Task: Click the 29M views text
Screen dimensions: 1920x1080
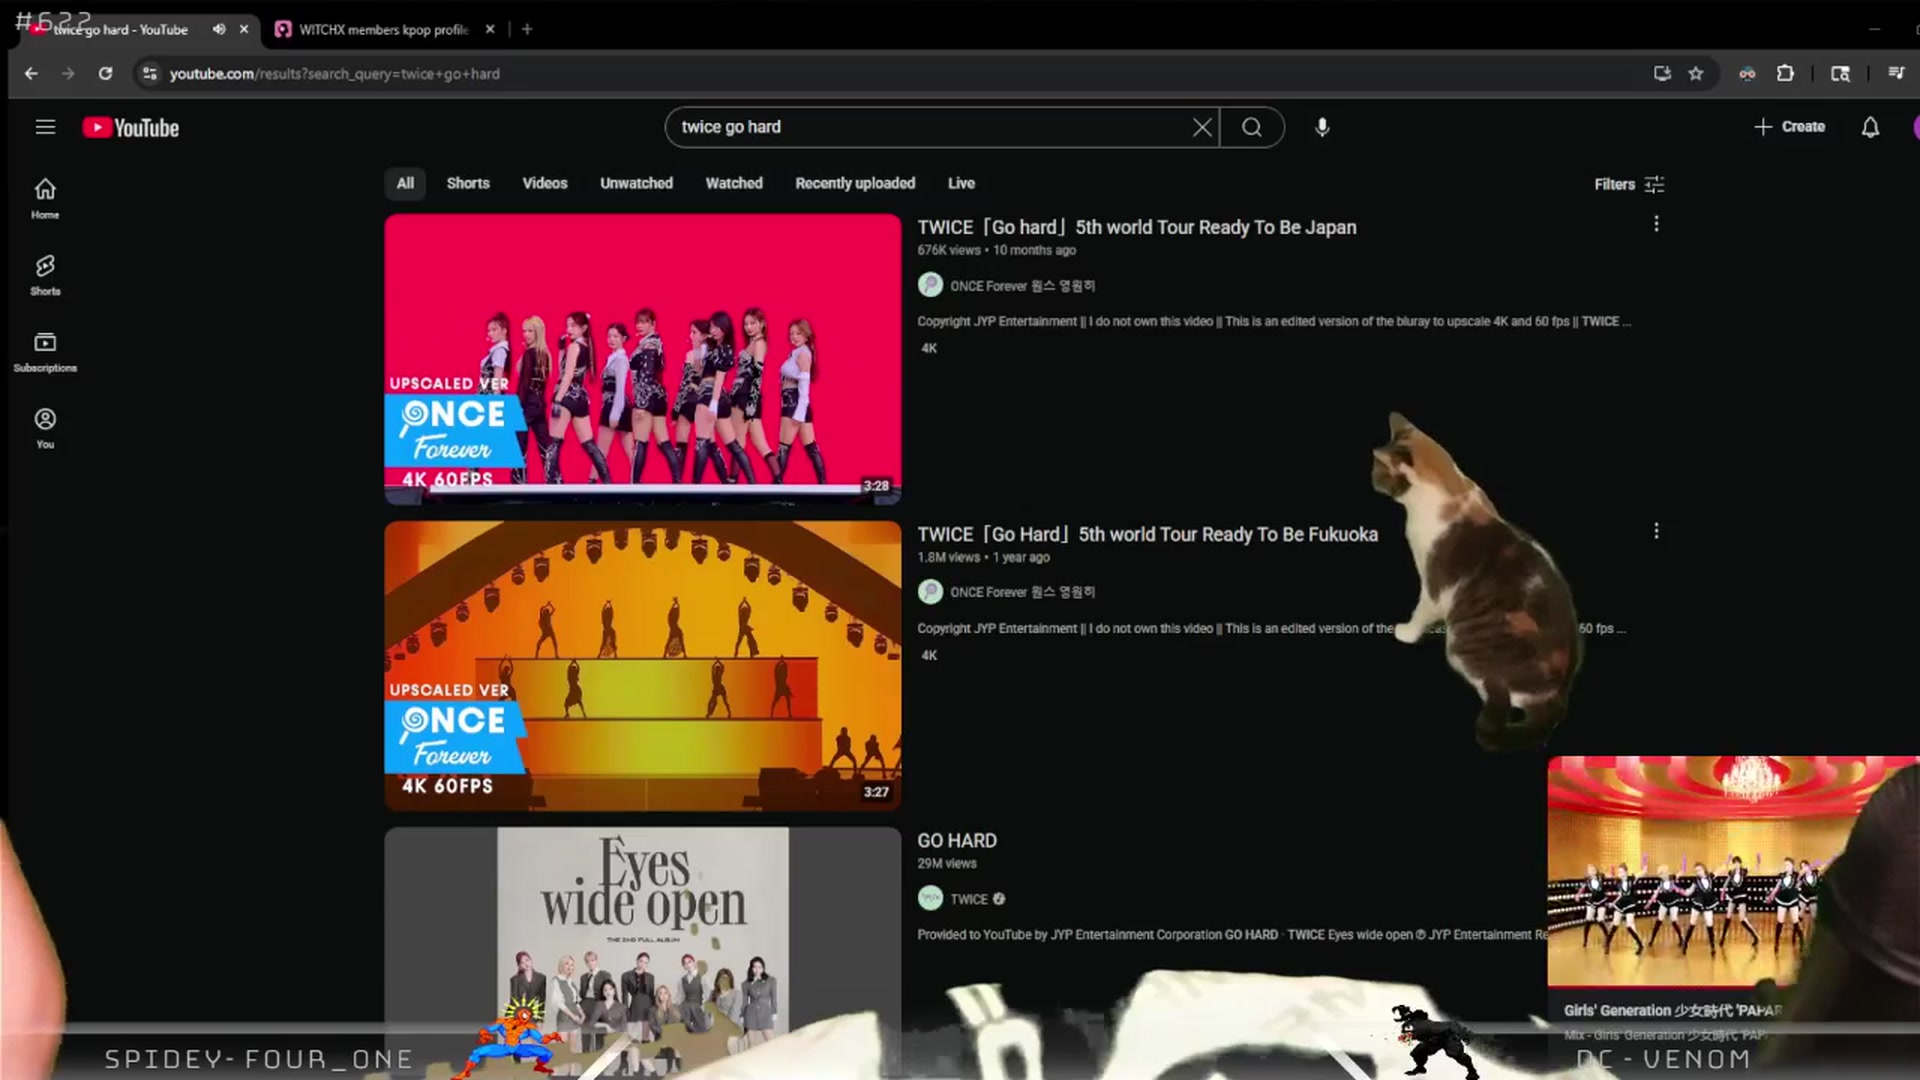Action: pyautogui.click(x=947, y=863)
